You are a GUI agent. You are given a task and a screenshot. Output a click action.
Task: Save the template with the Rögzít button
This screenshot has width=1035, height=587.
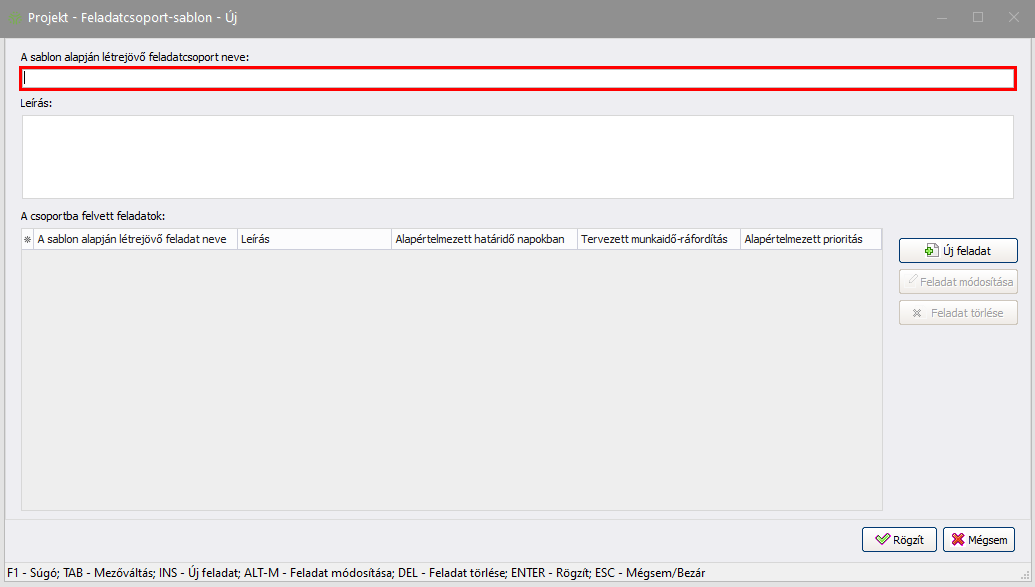click(899, 539)
